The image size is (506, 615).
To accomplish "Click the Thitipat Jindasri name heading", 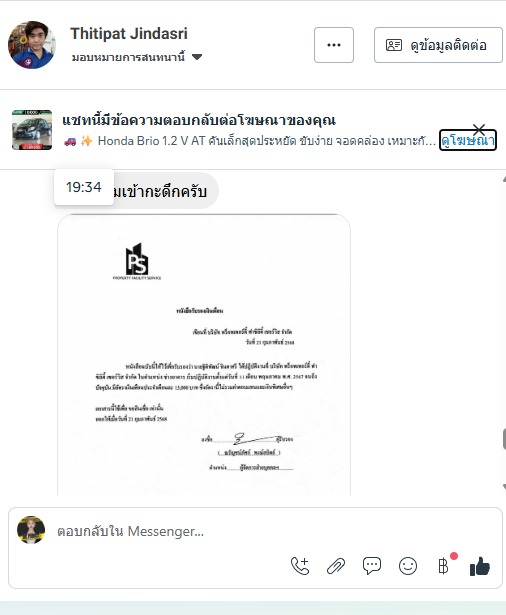I will (129, 34).
